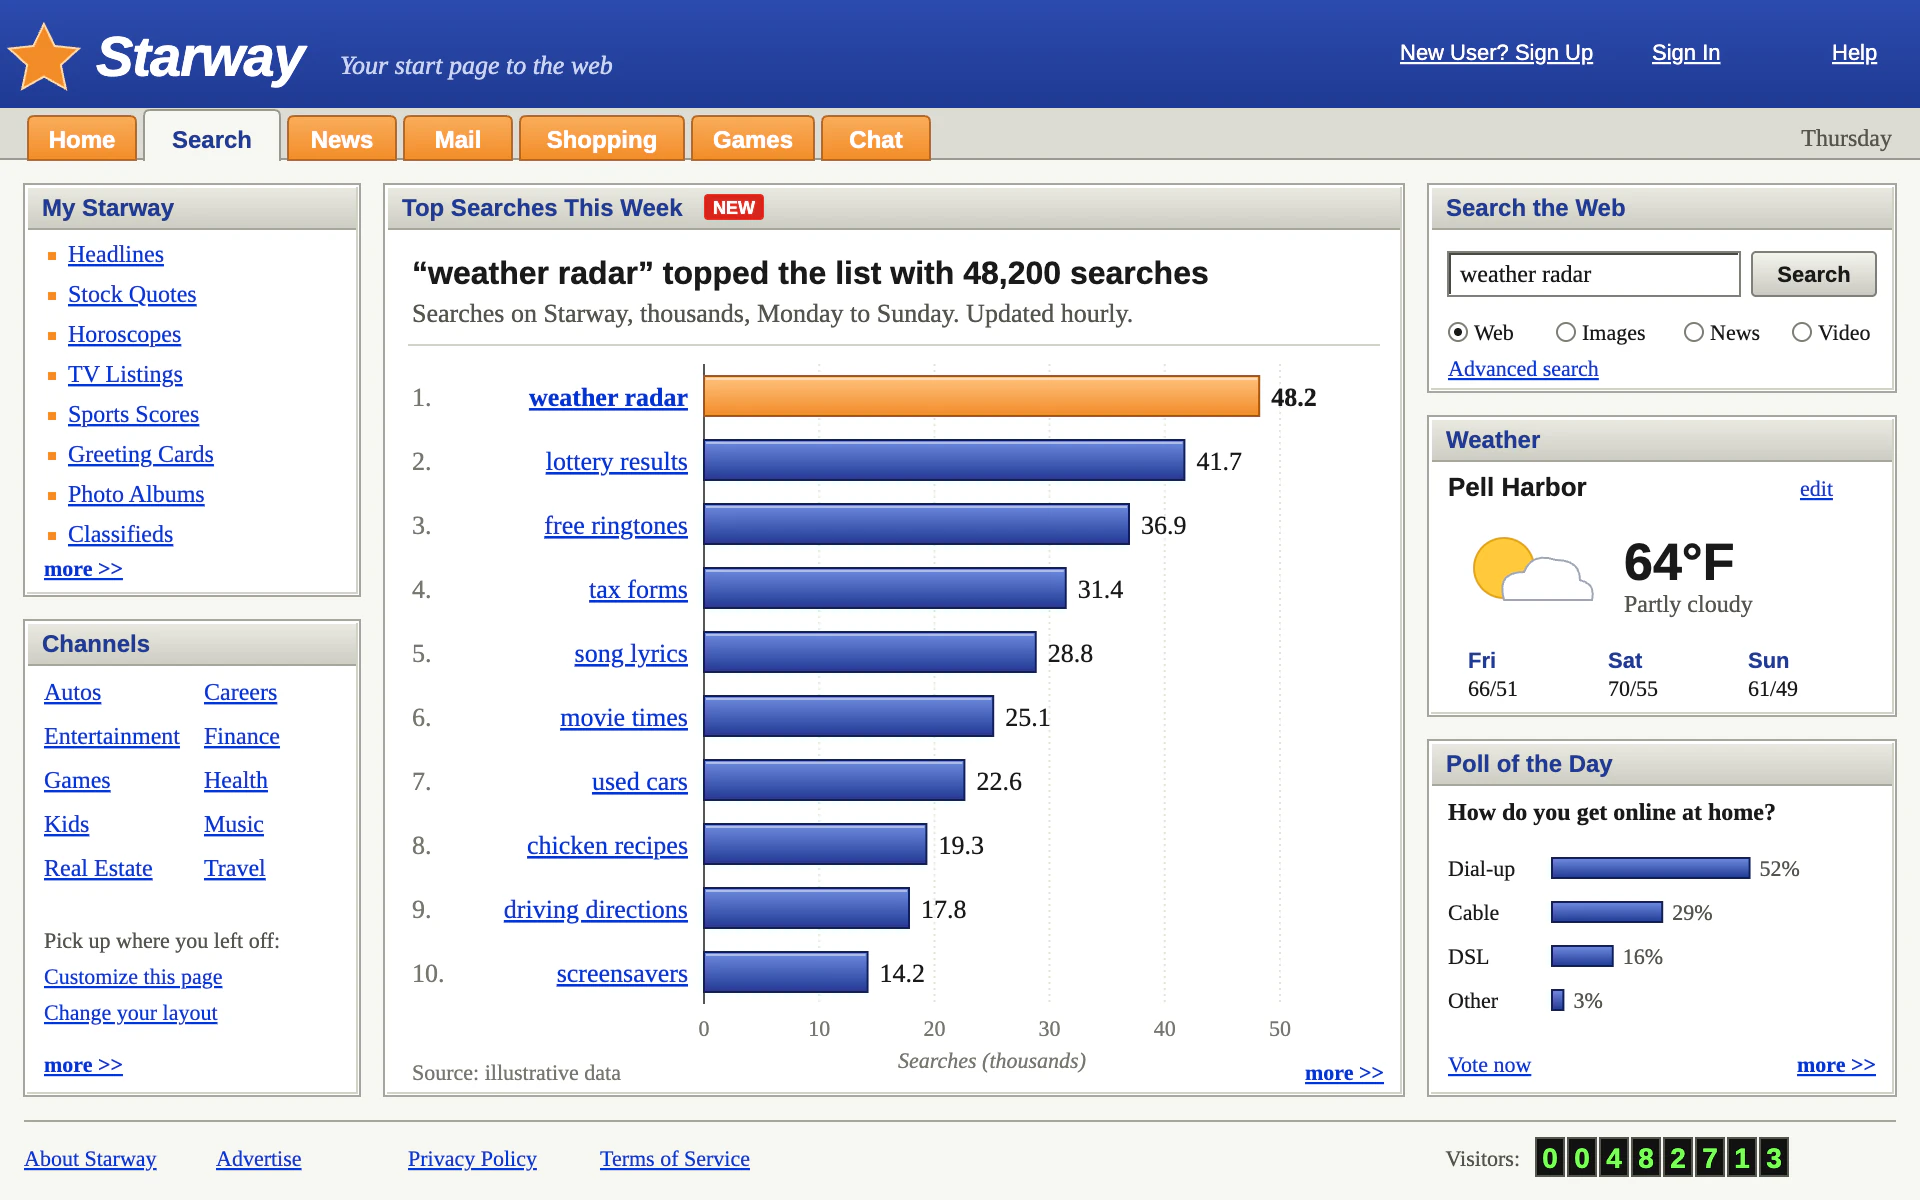Image resolution: width=1920 pixels, height=1200 pixels.
Task: Click the search text input field
Action: point(1594,274)
